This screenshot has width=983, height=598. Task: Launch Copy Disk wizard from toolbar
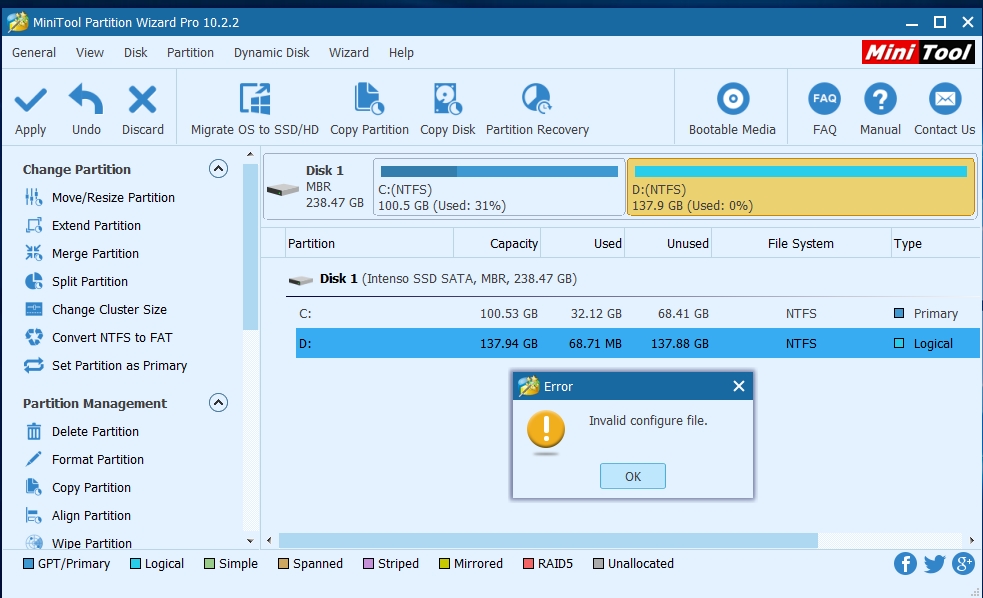pos(448,109)
